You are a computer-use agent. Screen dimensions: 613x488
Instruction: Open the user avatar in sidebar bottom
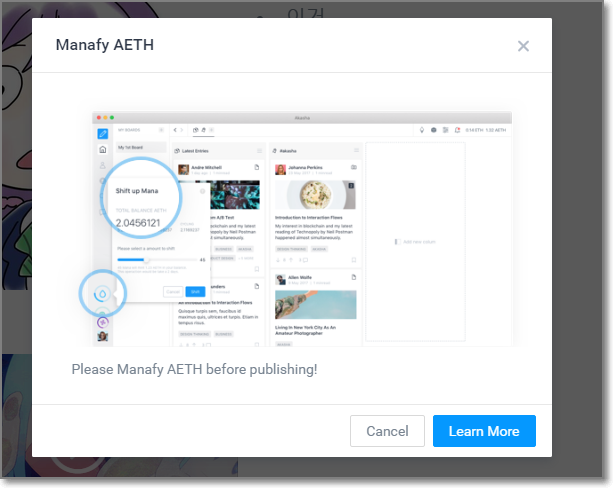(103, 336)
